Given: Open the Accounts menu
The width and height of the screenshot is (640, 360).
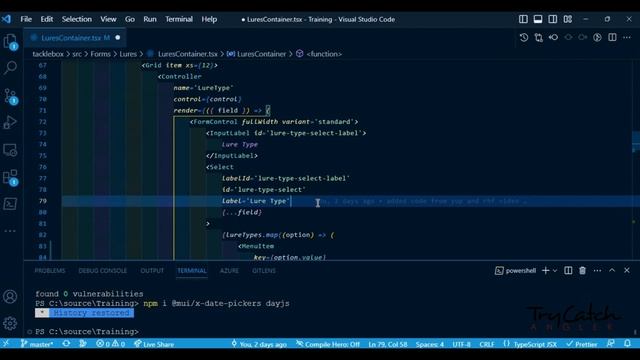Looking at the screenshot, I should click(10, 296).
